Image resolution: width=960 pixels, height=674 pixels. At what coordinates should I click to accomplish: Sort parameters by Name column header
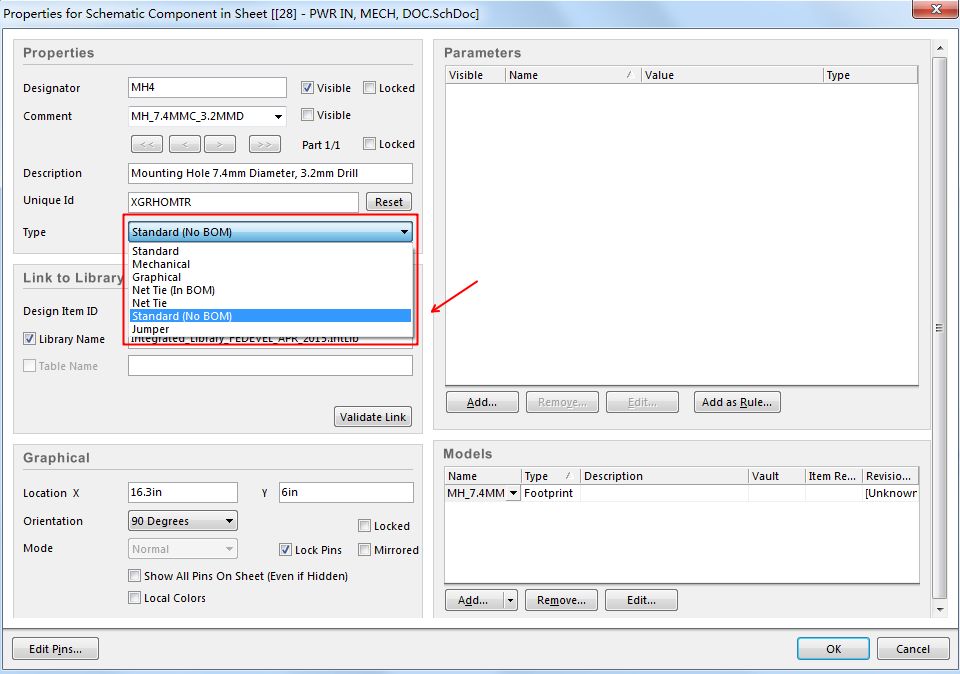pos(573,75)
